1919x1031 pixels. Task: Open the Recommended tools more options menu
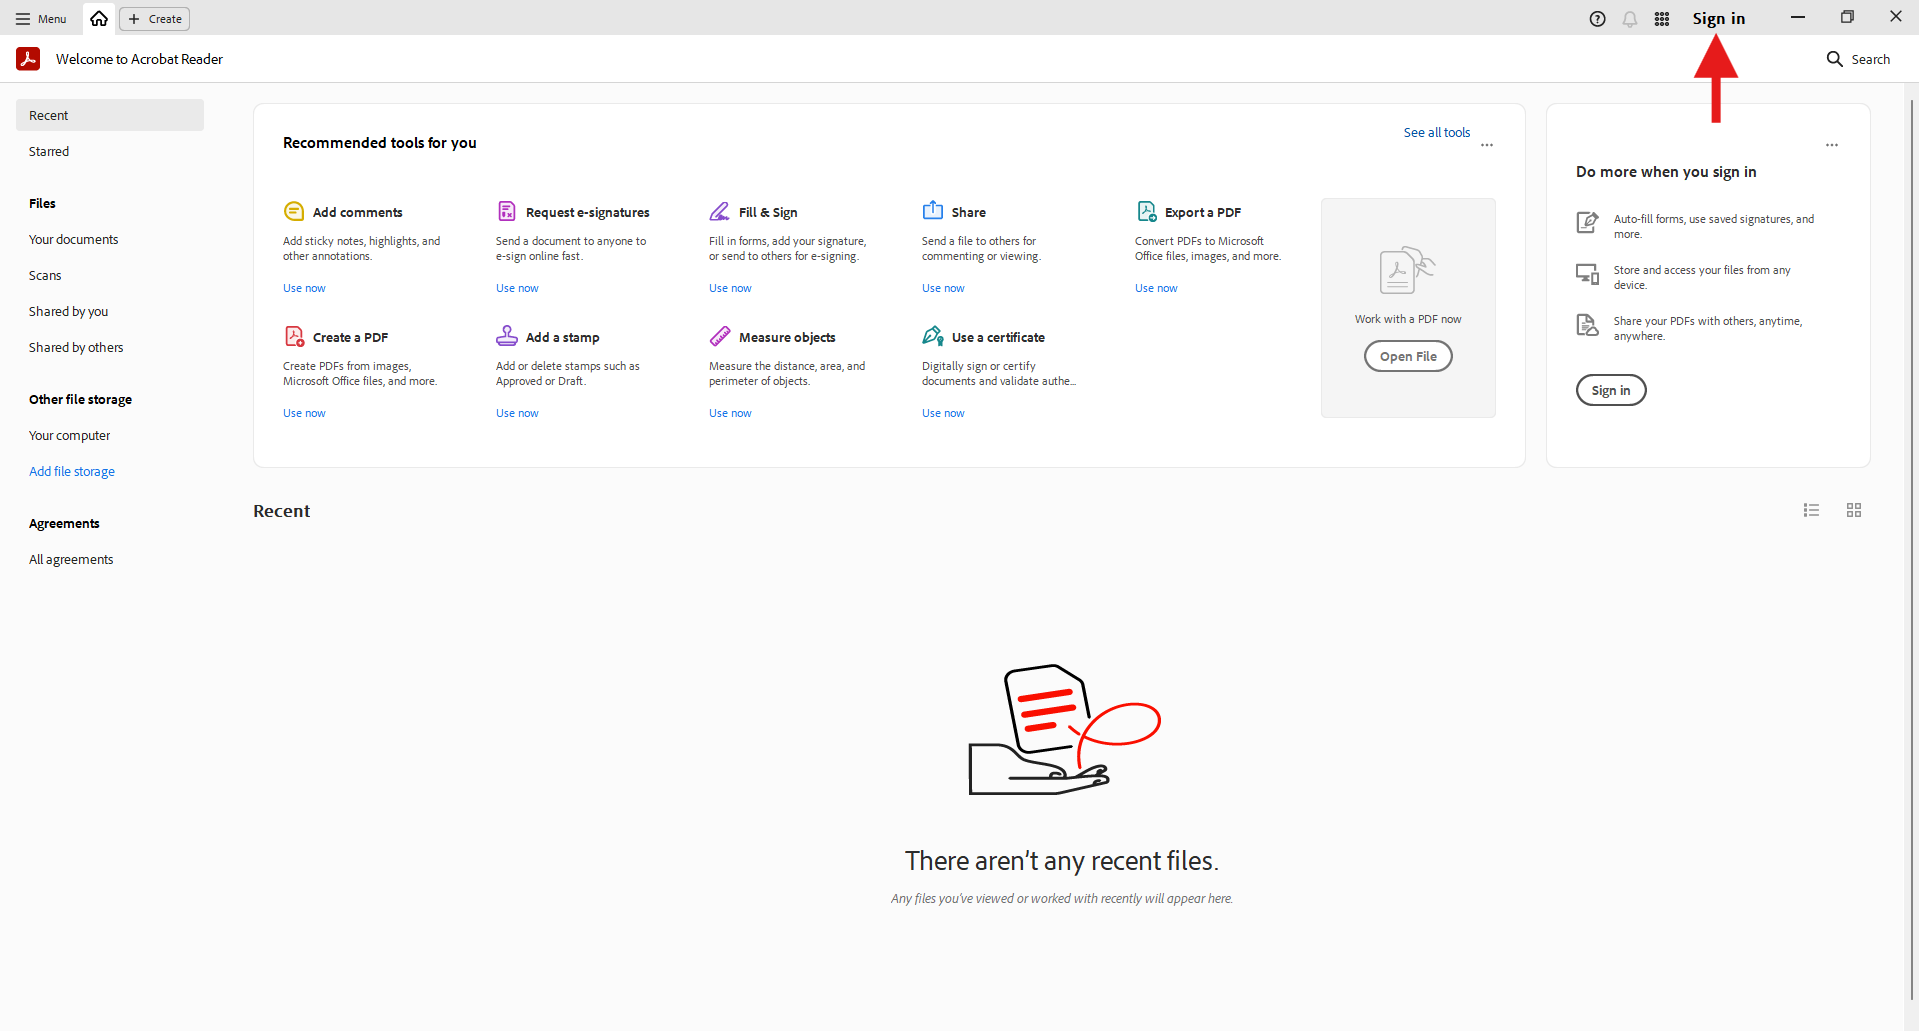point(1487,145)
